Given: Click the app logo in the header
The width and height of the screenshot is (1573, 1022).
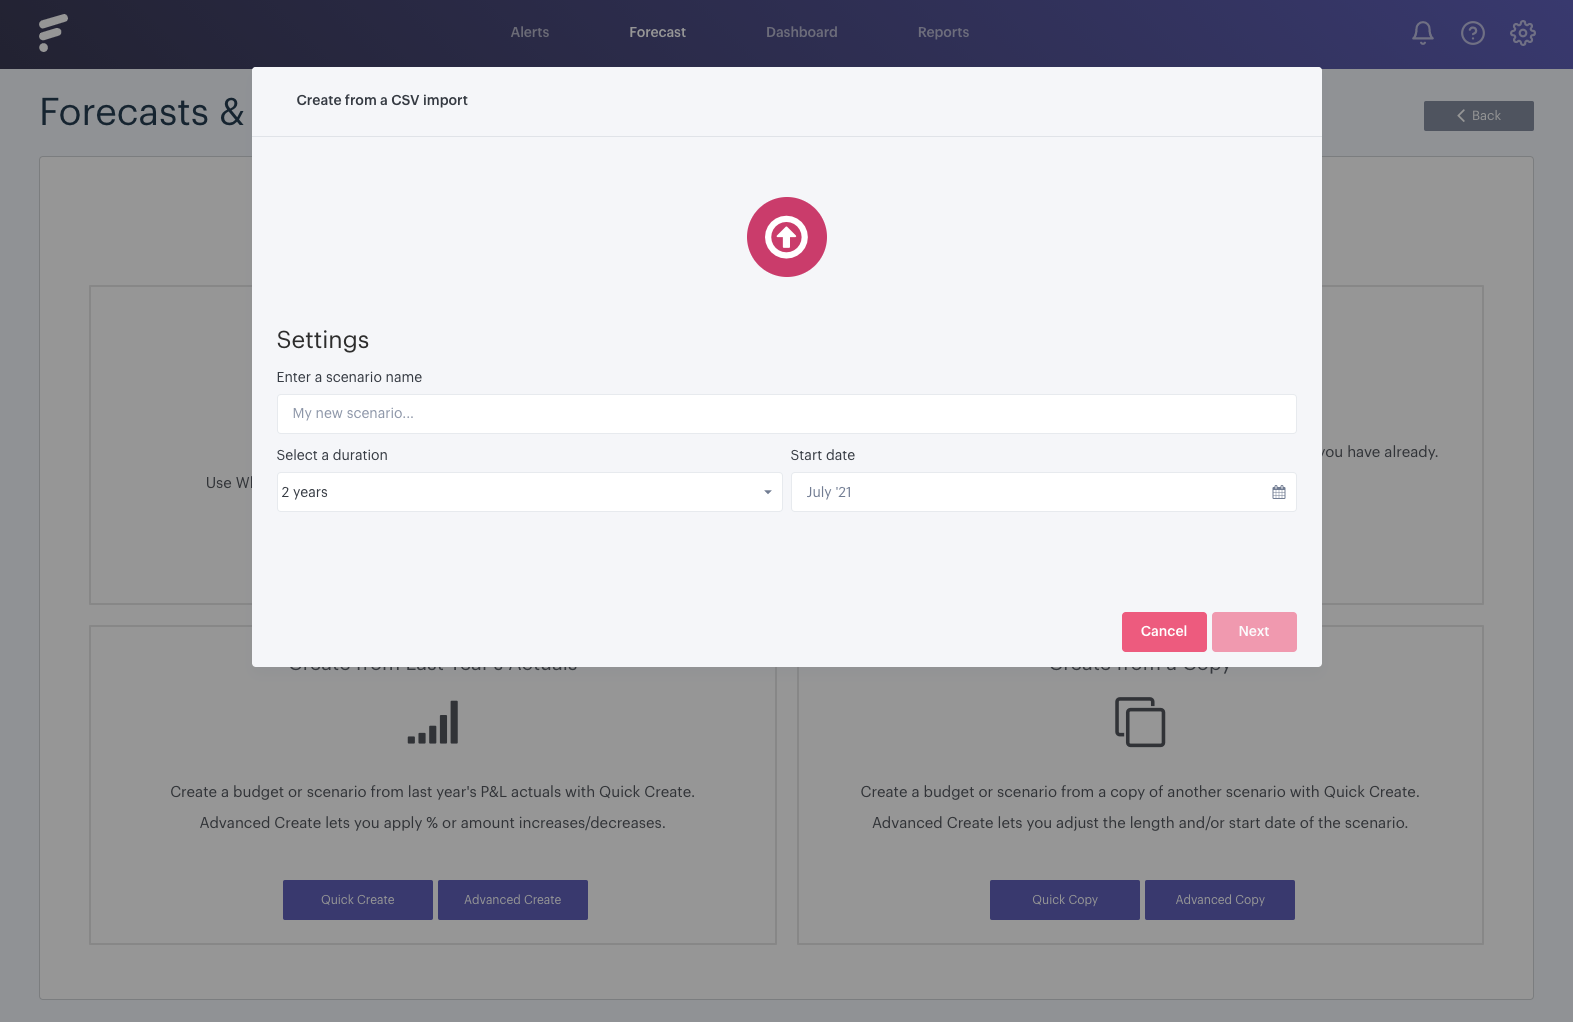Looking at the screenshot, I should tap(53, 33).
